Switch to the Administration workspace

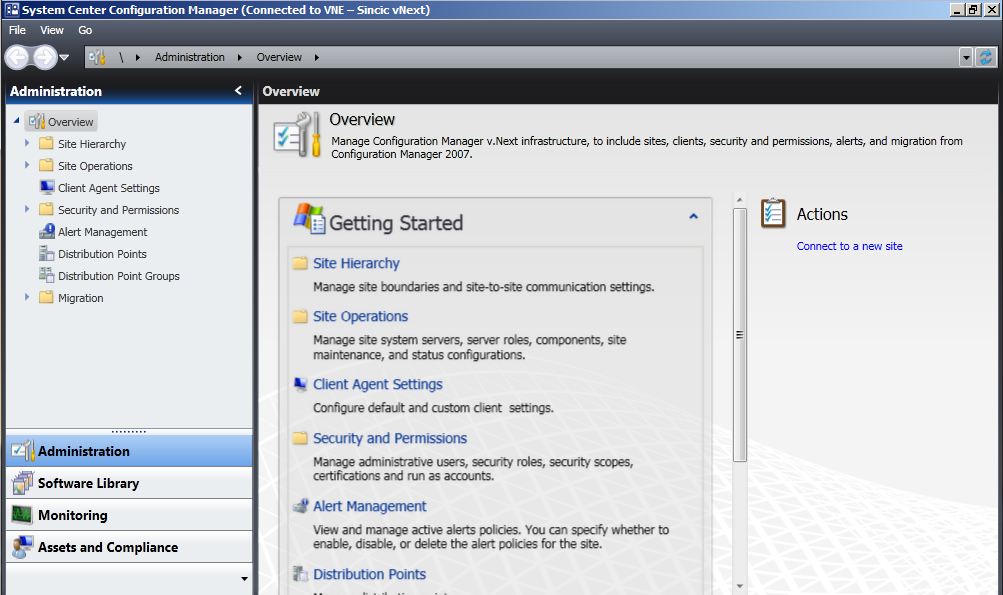[x=129, y=451]
